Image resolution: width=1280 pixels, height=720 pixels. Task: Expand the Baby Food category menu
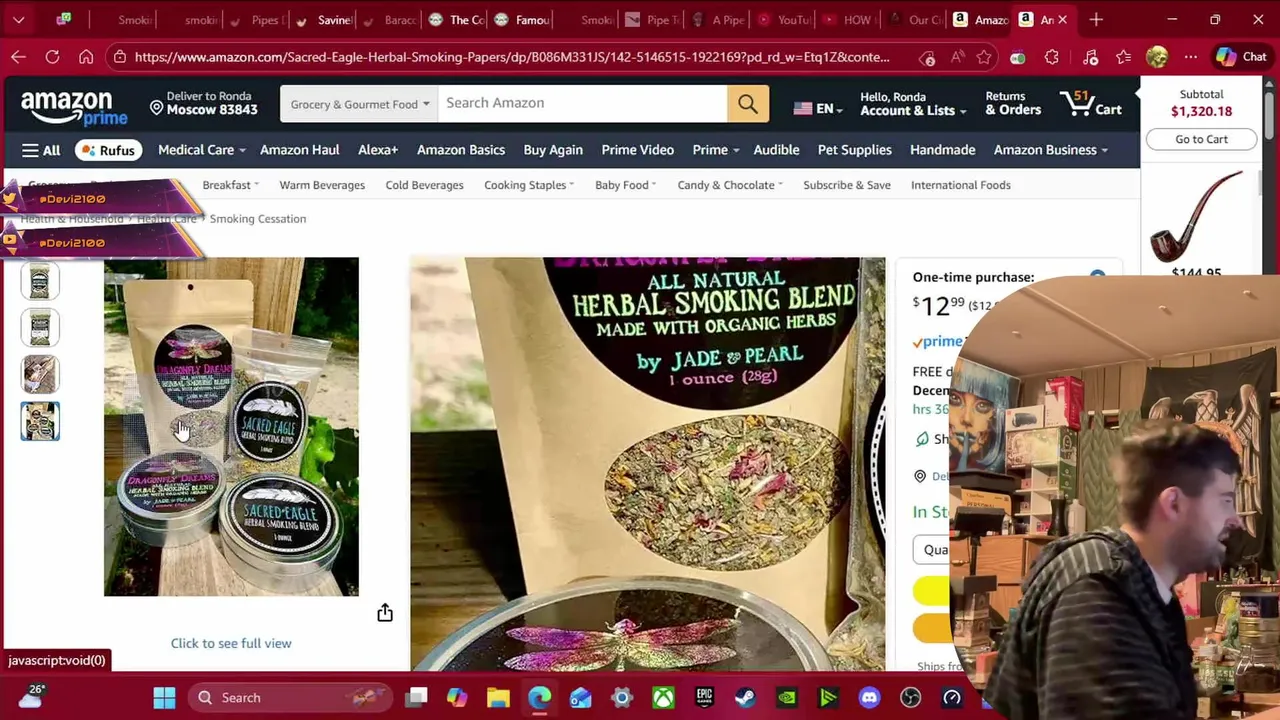pos(625,185)
